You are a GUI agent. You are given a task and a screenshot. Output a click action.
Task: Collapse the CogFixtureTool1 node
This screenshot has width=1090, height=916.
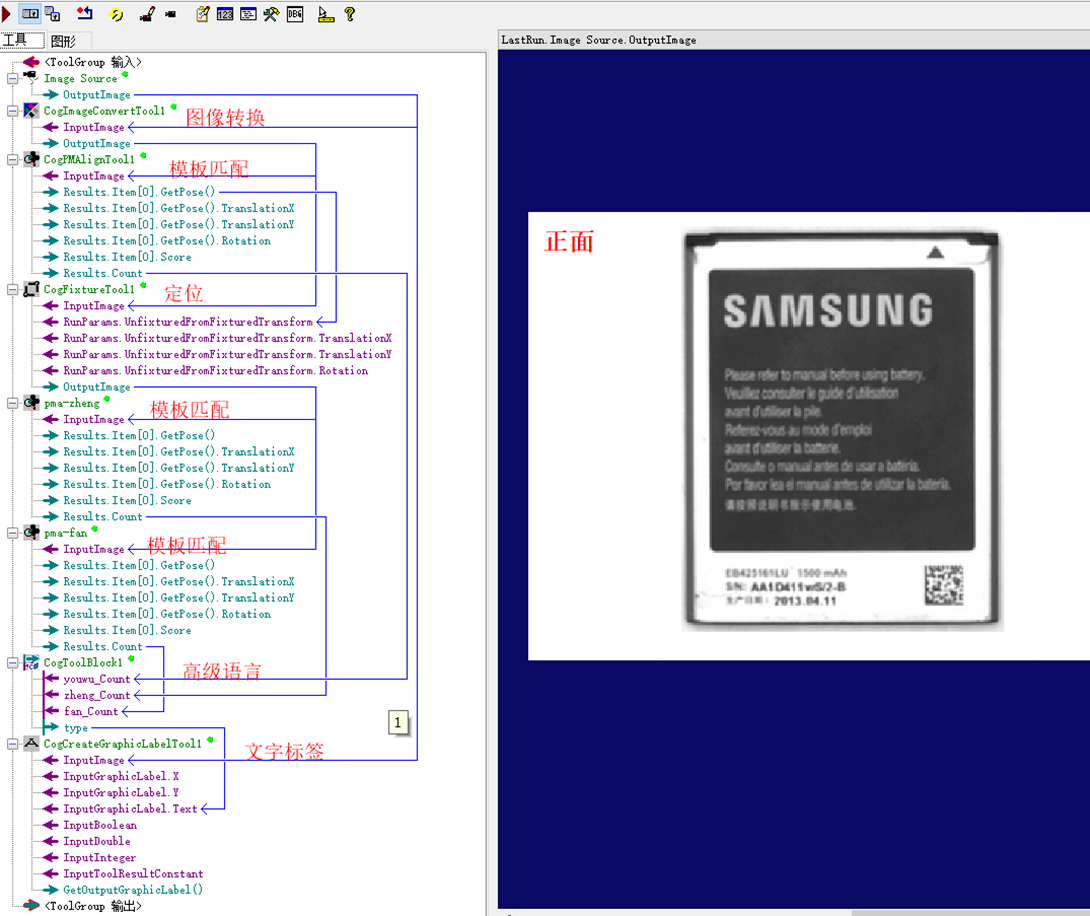[13, 290]
